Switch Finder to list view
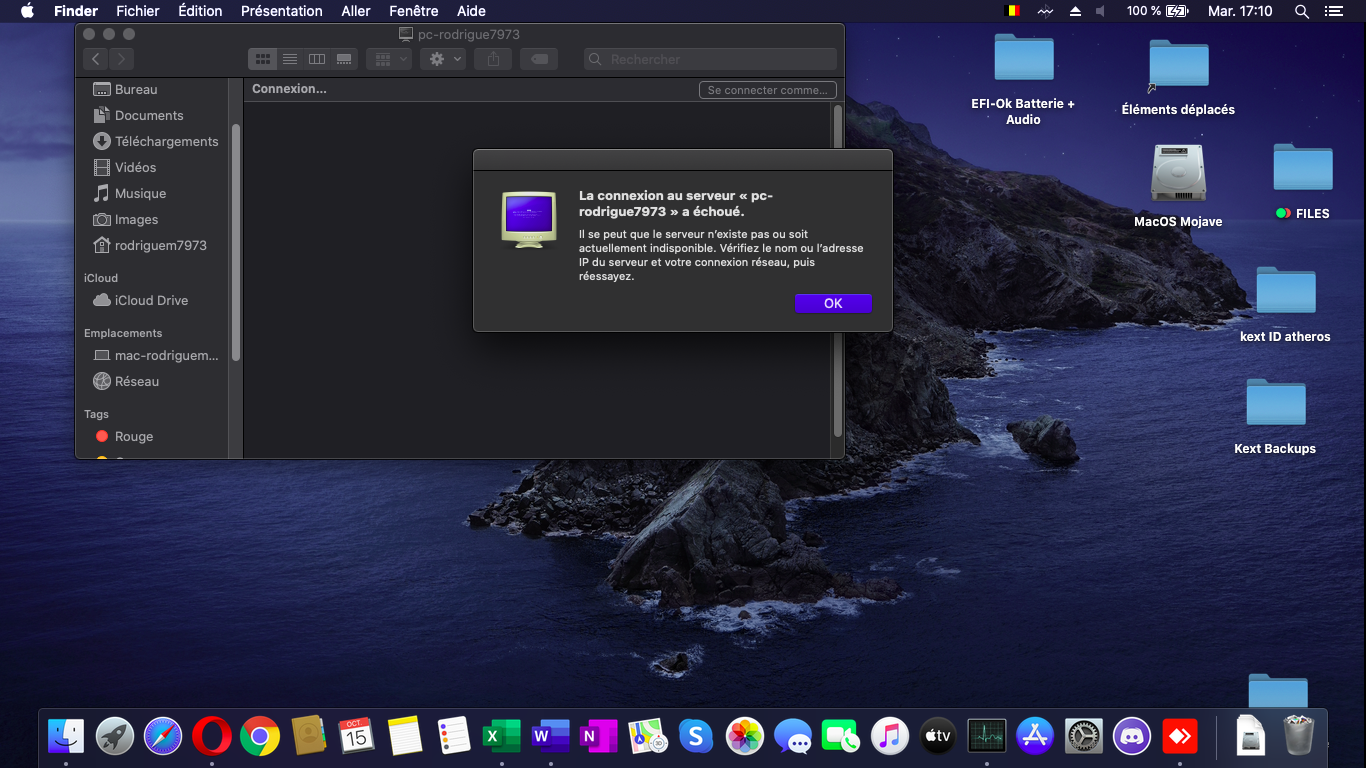The width and height of the screenshot is (1366, 768). click(x=290, y=59)
